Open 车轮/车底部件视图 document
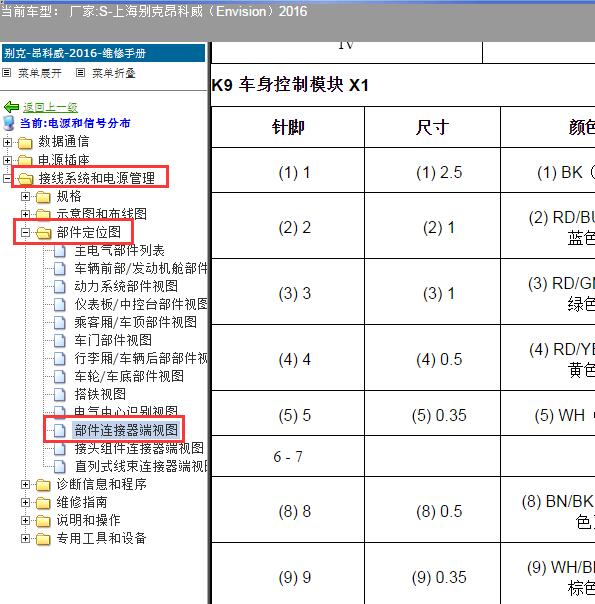The height and width of the screenshot is (604, 595). [129, 376]
